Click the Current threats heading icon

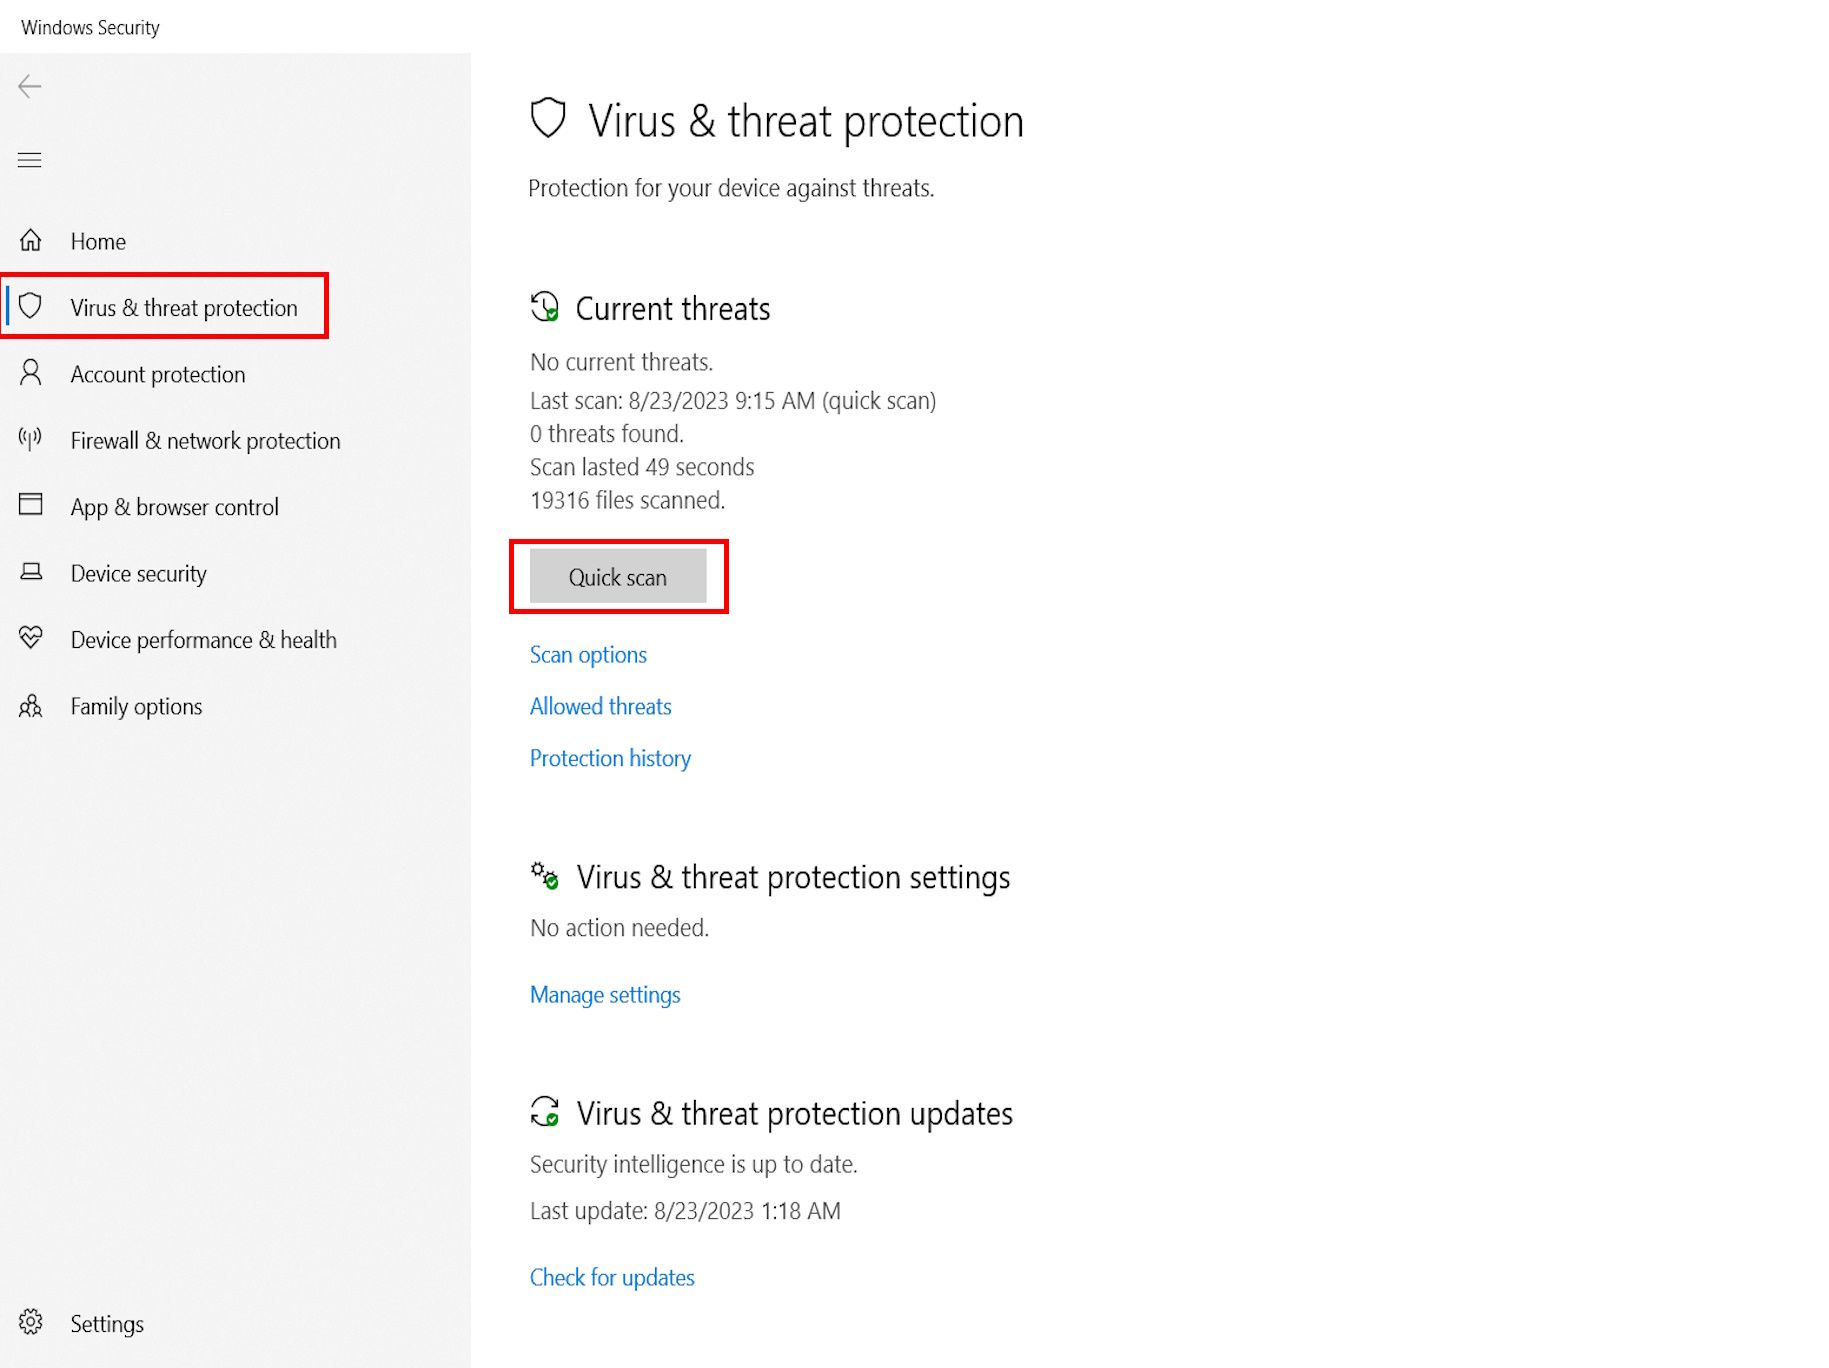pos(545,306)
